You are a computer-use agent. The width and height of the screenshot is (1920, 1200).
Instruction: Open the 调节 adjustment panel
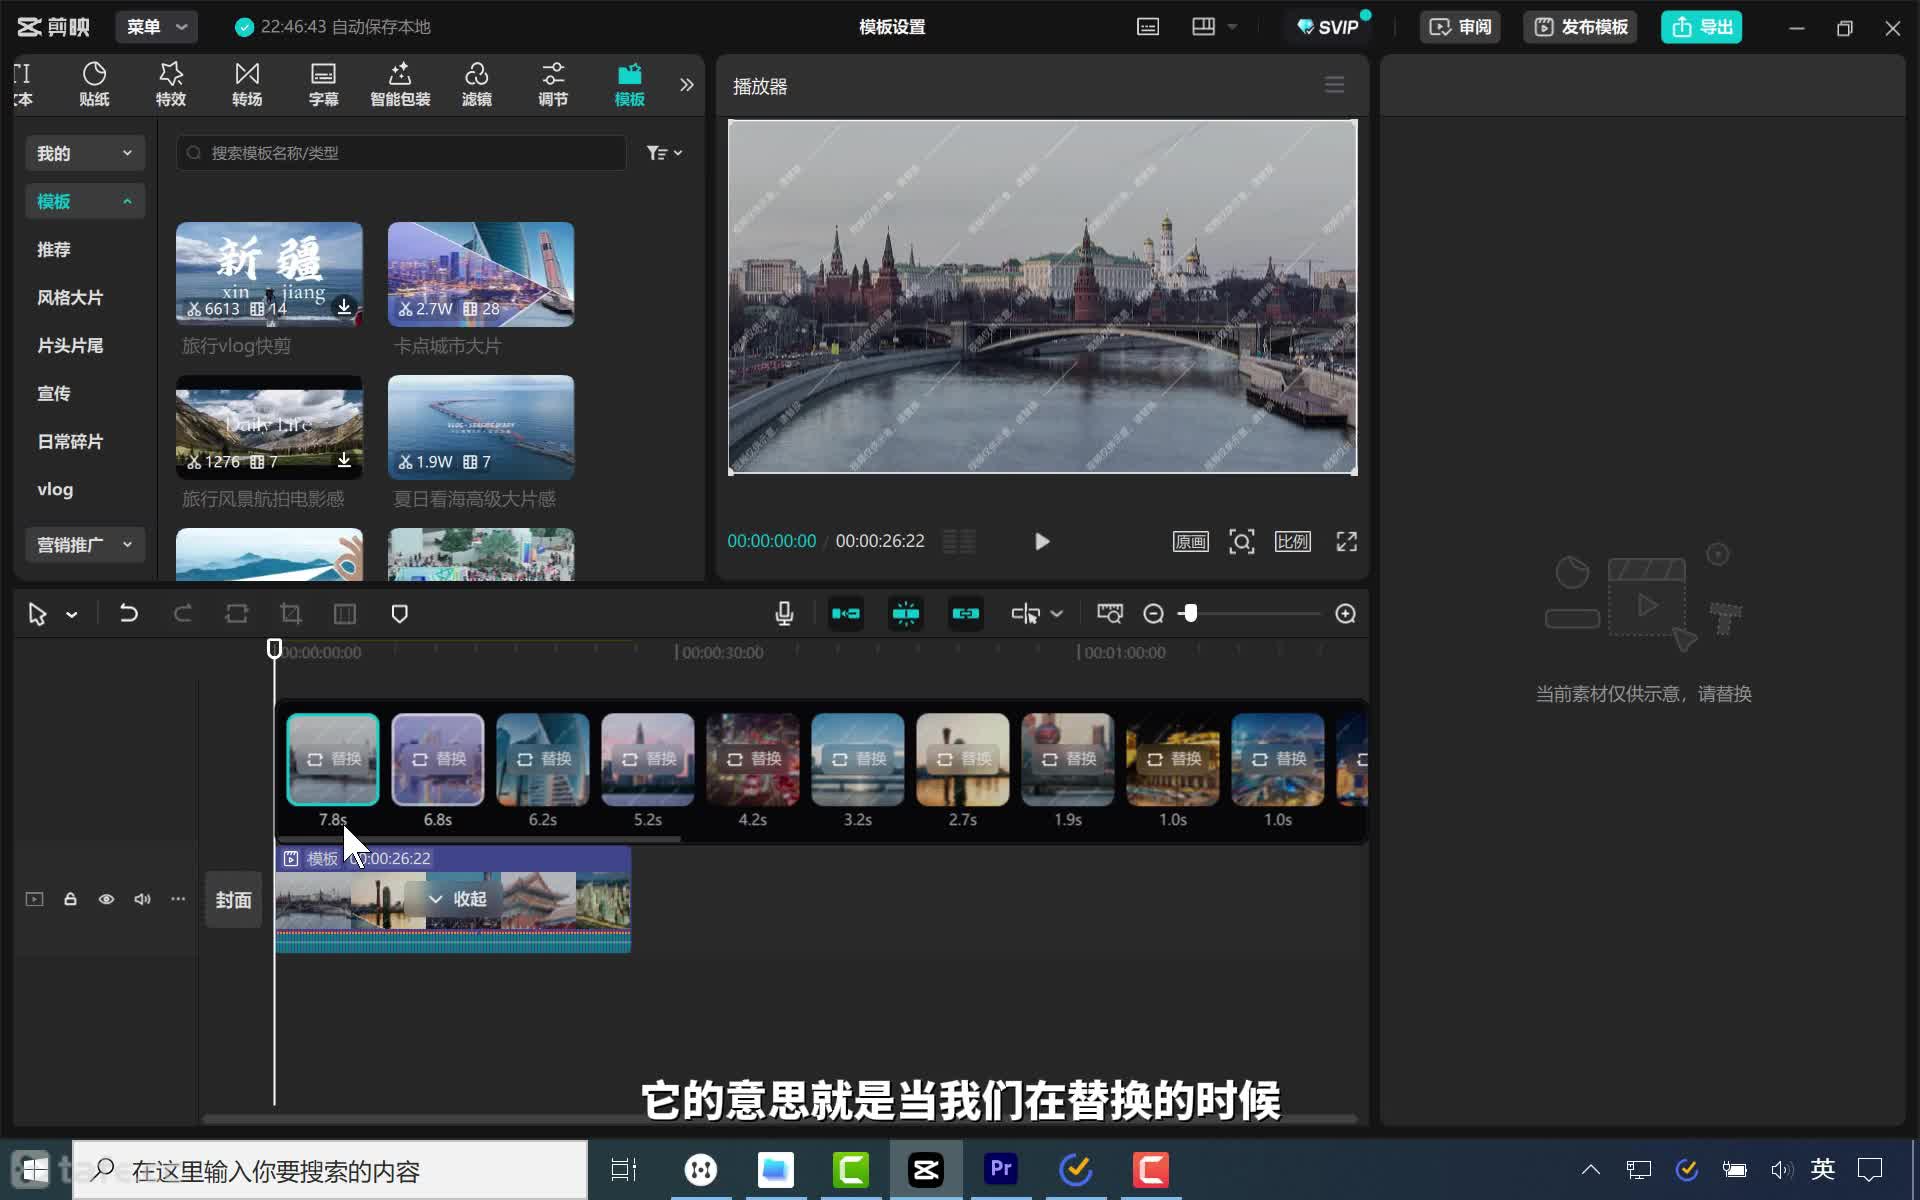(553, 84)
